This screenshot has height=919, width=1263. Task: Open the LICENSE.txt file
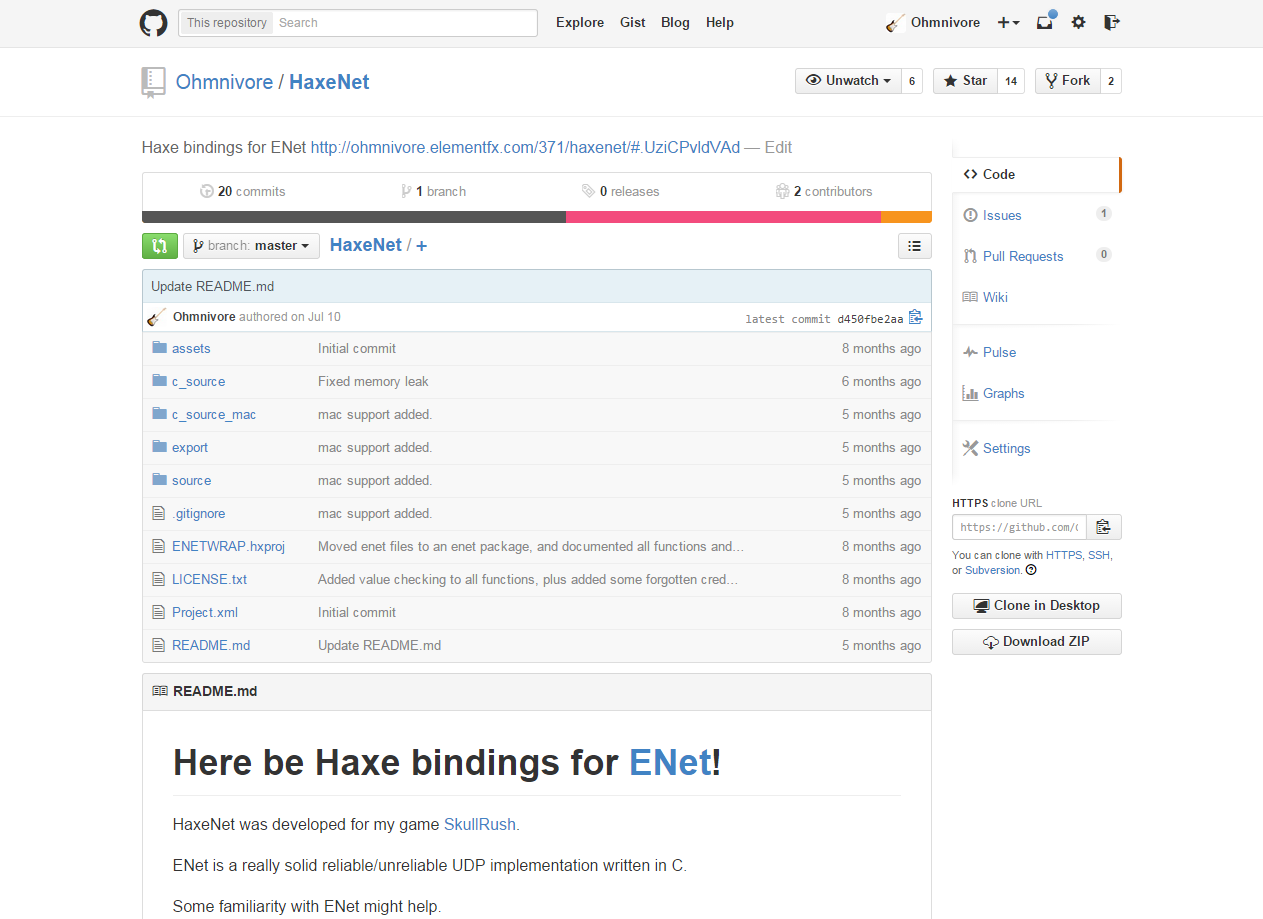point(209,579)
